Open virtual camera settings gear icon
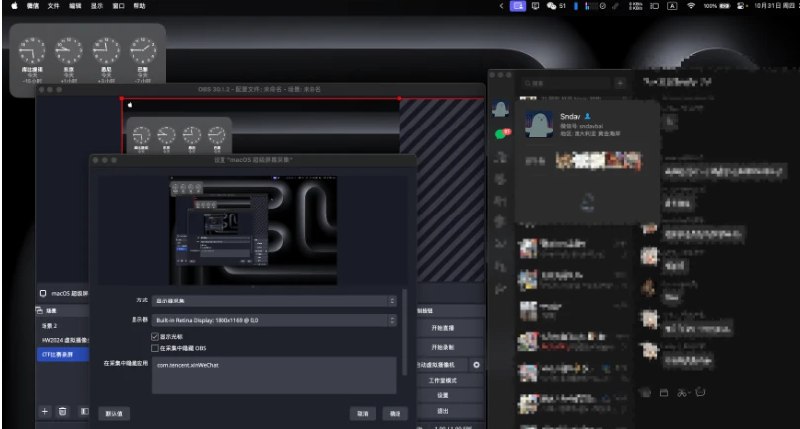Screen dimensions: 800x429 coord(476,365)
